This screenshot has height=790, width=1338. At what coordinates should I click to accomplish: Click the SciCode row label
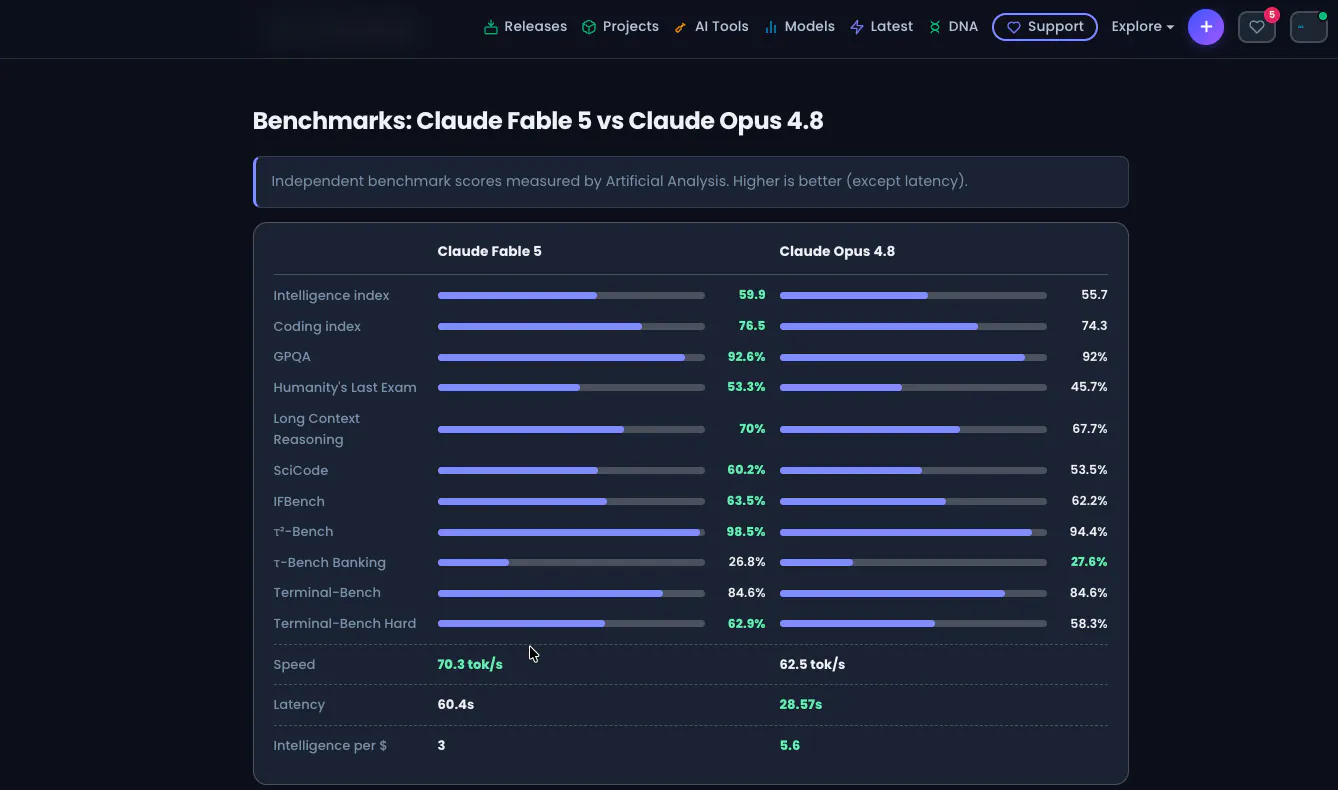click(301, 471)
